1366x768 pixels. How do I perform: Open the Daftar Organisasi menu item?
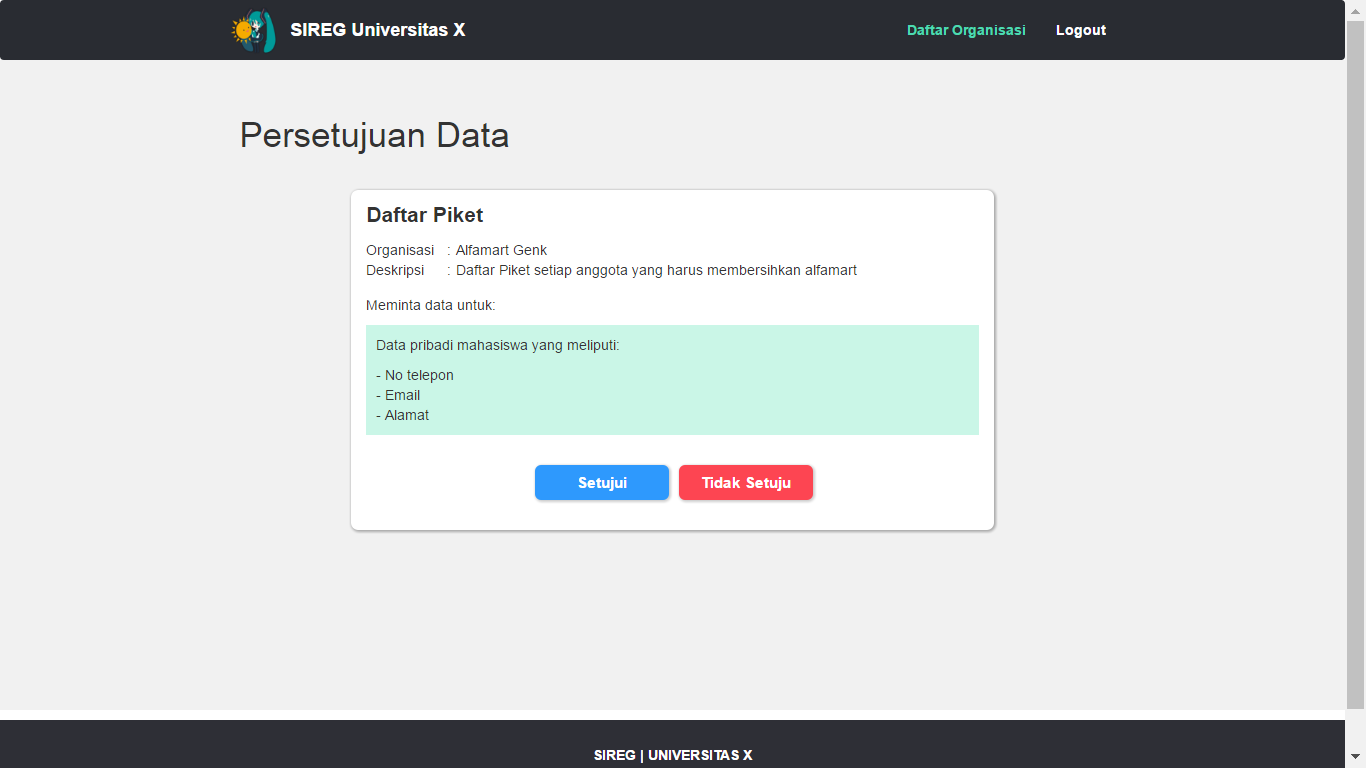(966, 30)
